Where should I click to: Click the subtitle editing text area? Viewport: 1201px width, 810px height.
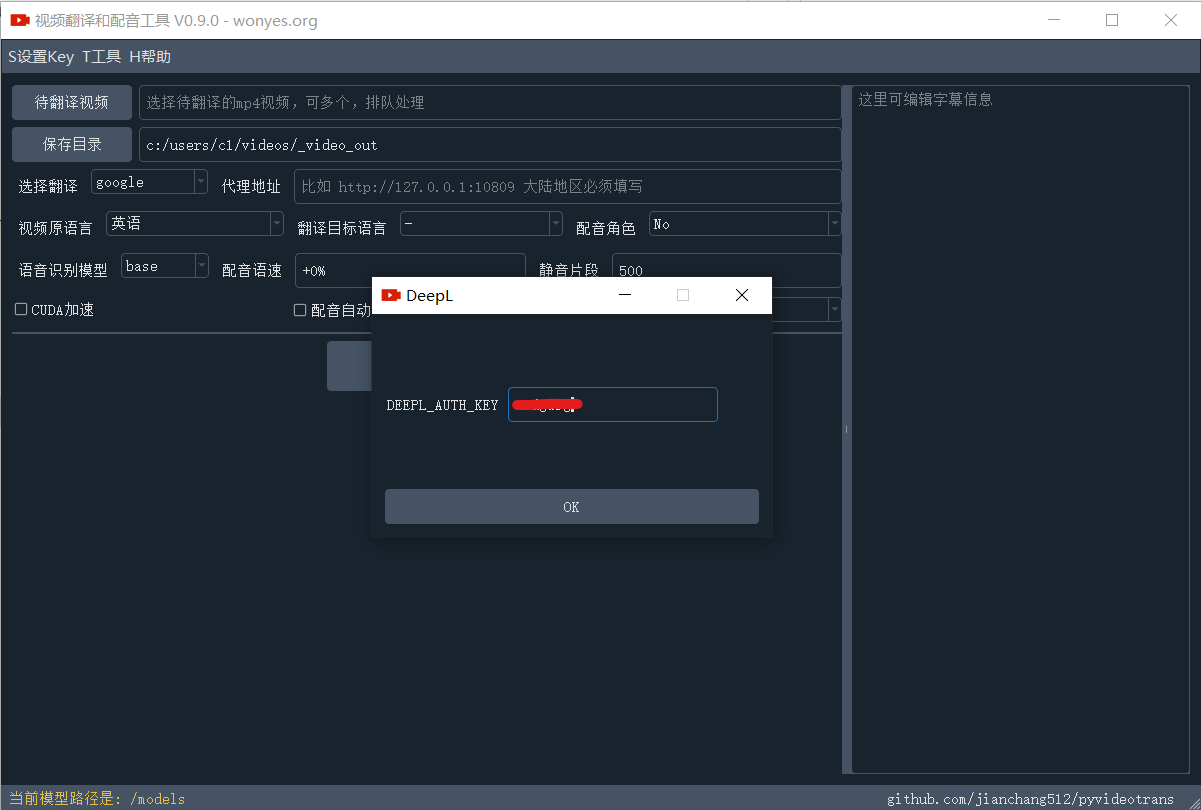tap(1020, 429)
